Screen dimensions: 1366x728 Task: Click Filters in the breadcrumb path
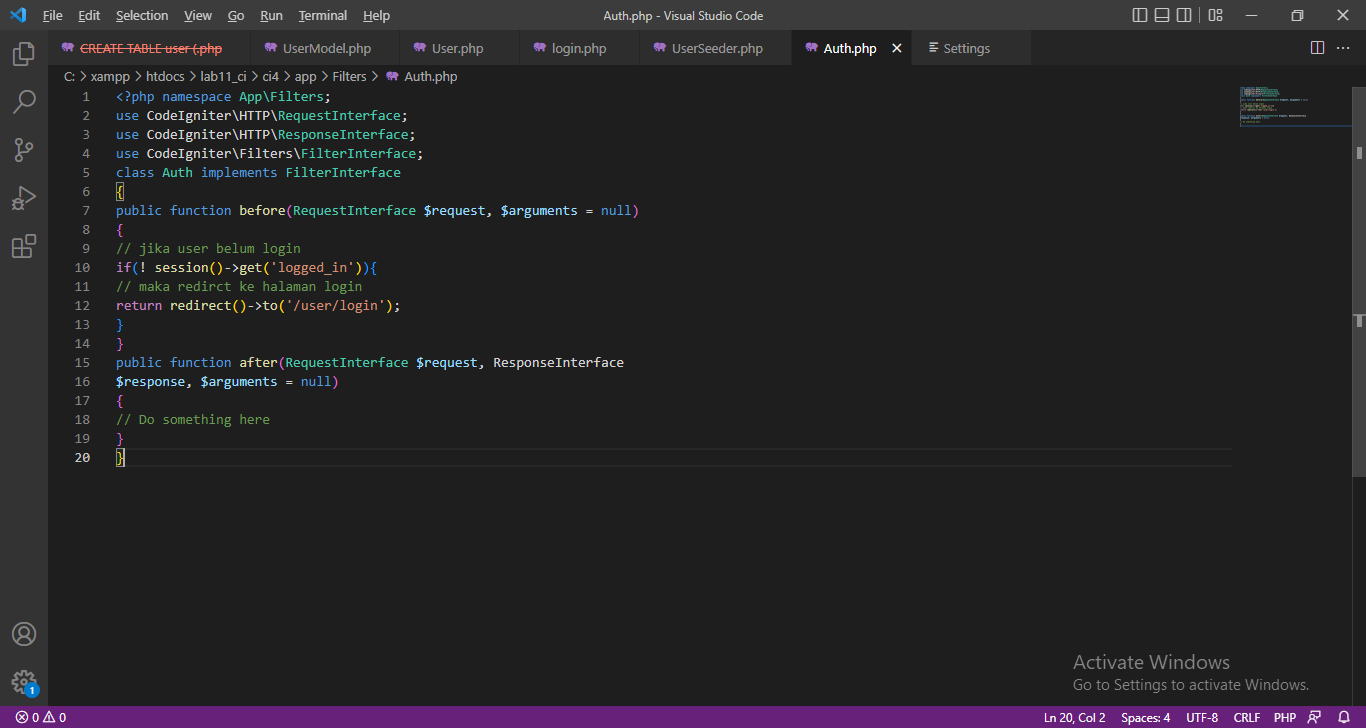coord(349,75)
